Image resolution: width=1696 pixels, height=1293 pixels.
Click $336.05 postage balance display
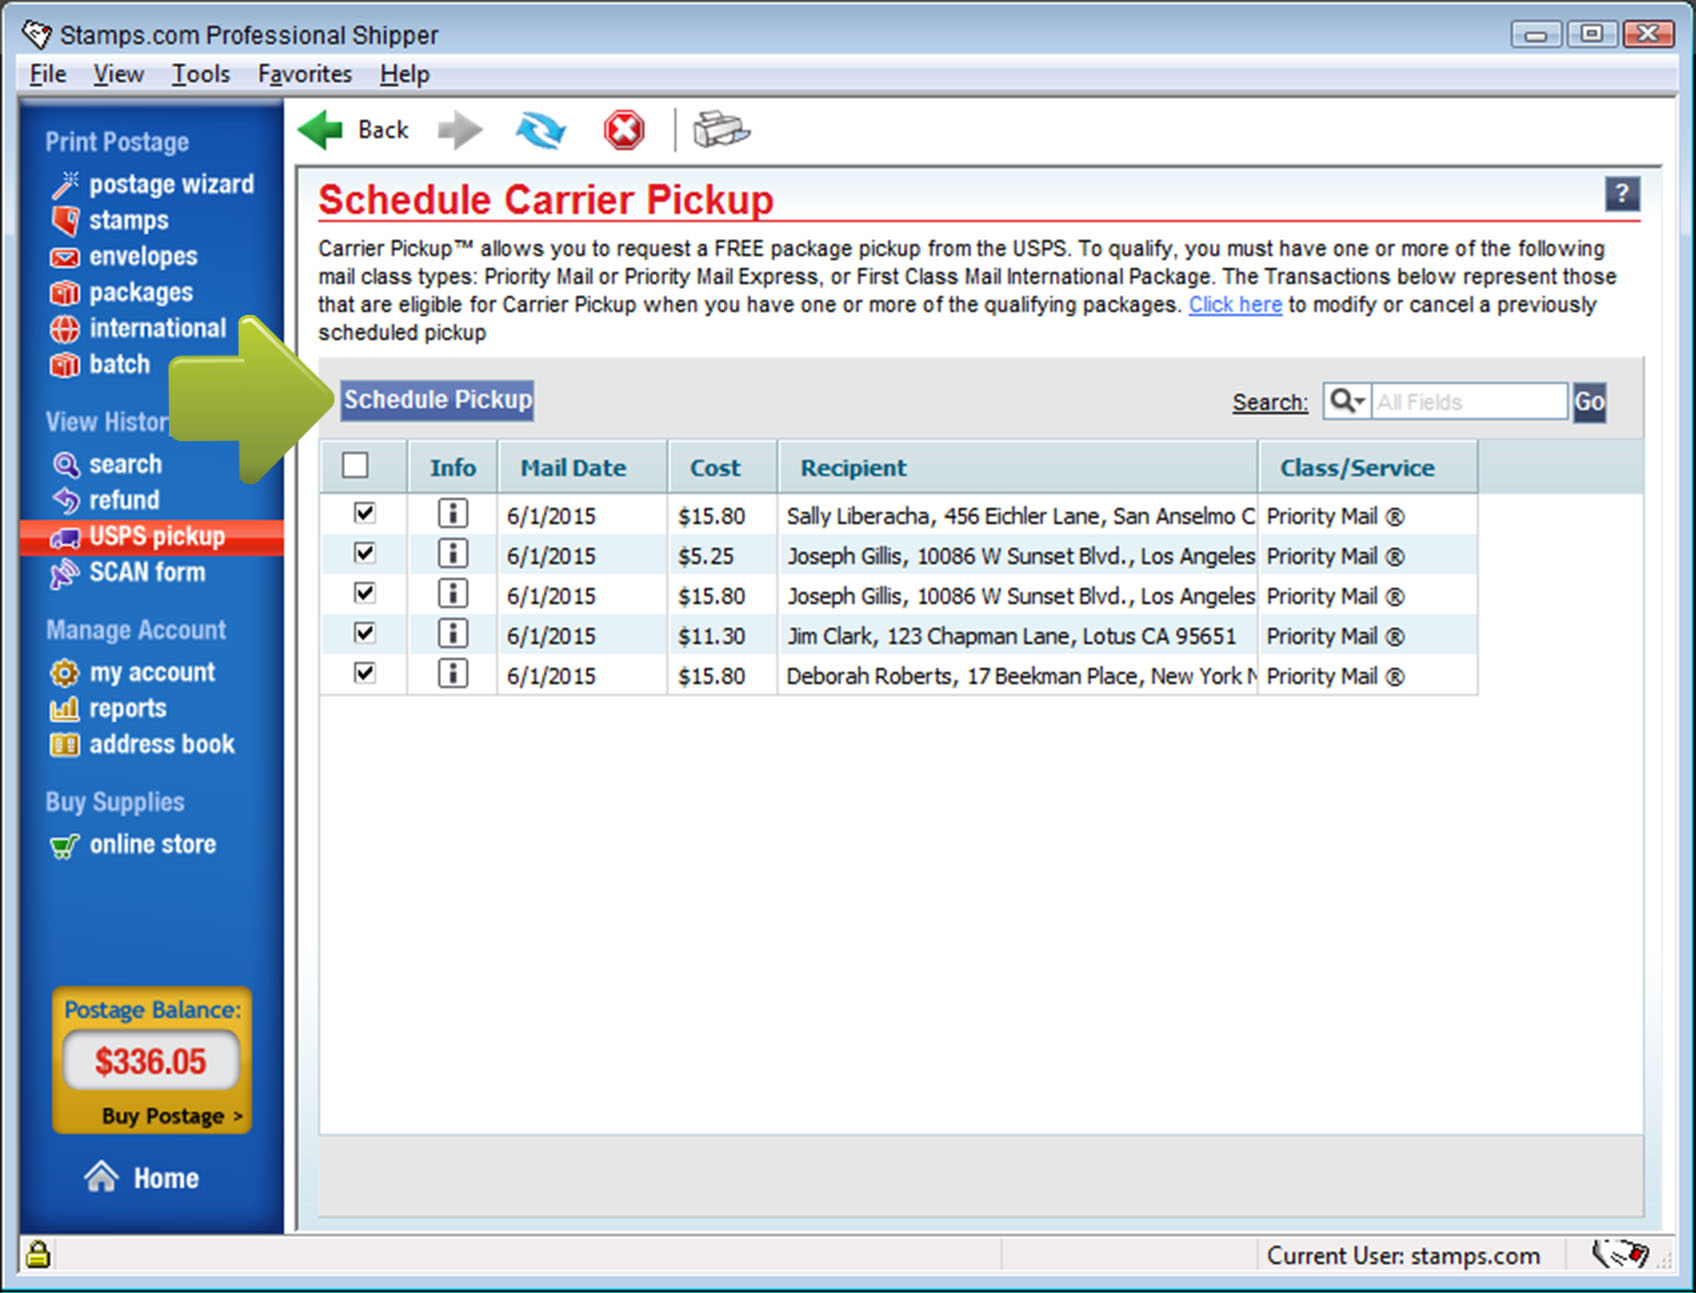click(151, 1061)
